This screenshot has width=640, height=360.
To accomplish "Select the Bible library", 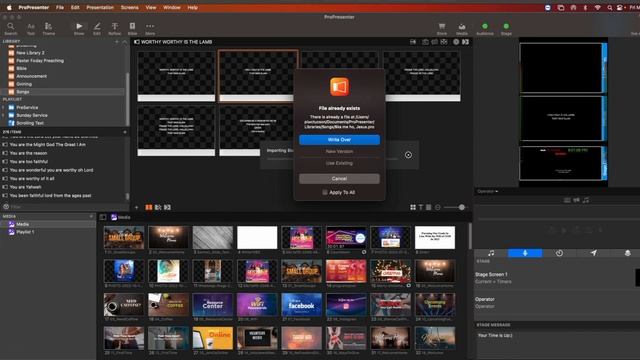I will coord(21,69).
